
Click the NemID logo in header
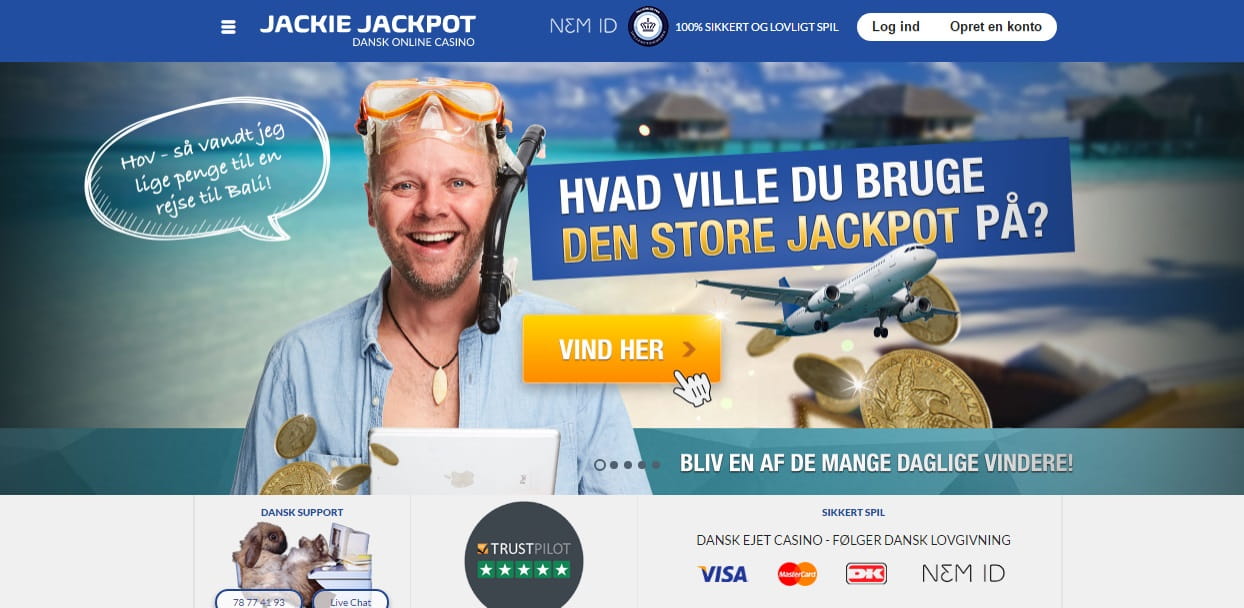[x=583, y=26]
